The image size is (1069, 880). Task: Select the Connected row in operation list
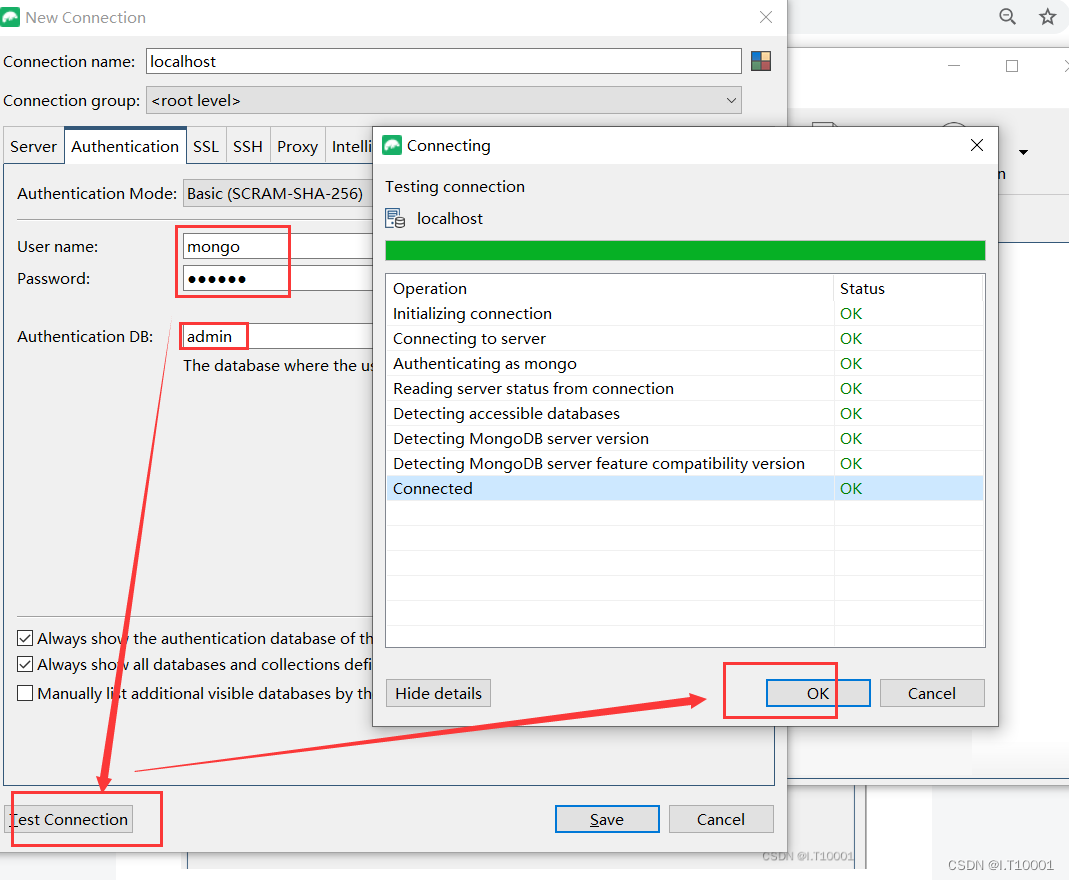coord(600,488)
